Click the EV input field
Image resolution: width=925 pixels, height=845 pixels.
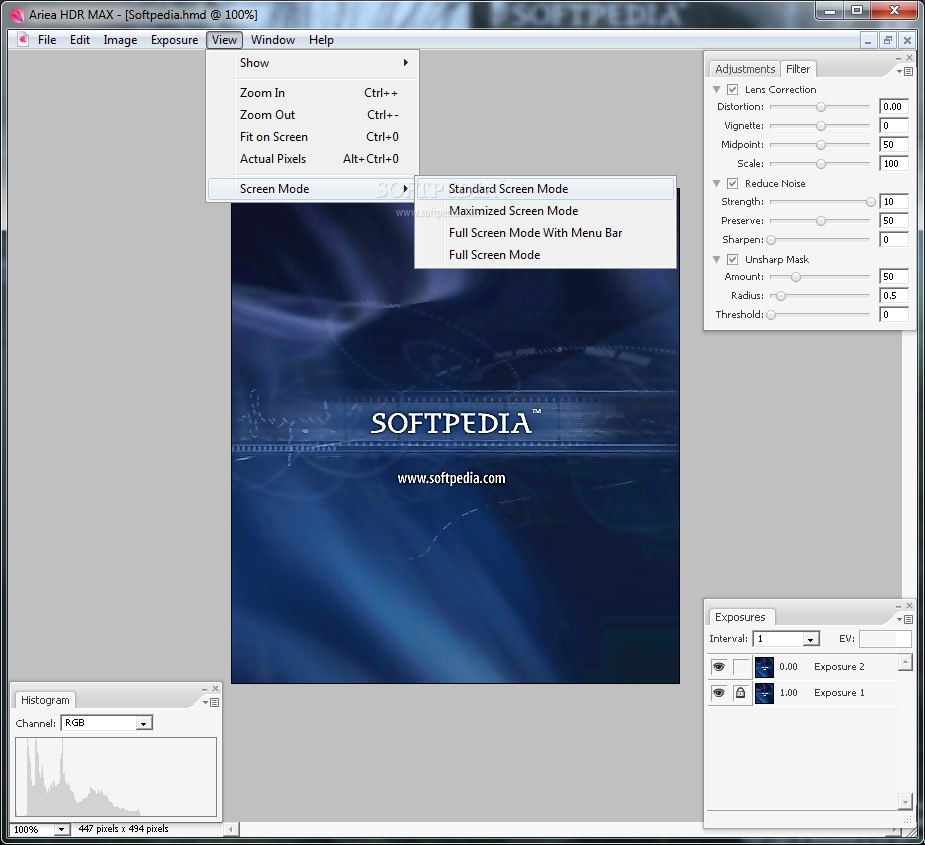[x=884, y=639]
